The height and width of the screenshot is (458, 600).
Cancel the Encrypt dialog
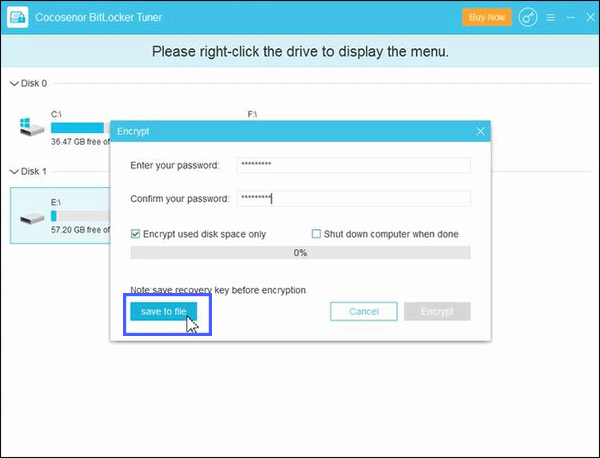[364, 311]
